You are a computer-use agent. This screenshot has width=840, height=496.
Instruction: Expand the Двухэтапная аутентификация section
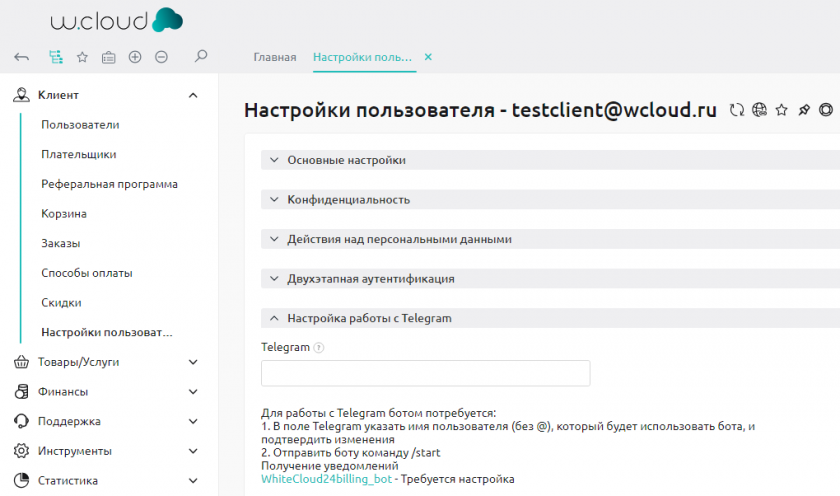(370, 278)
